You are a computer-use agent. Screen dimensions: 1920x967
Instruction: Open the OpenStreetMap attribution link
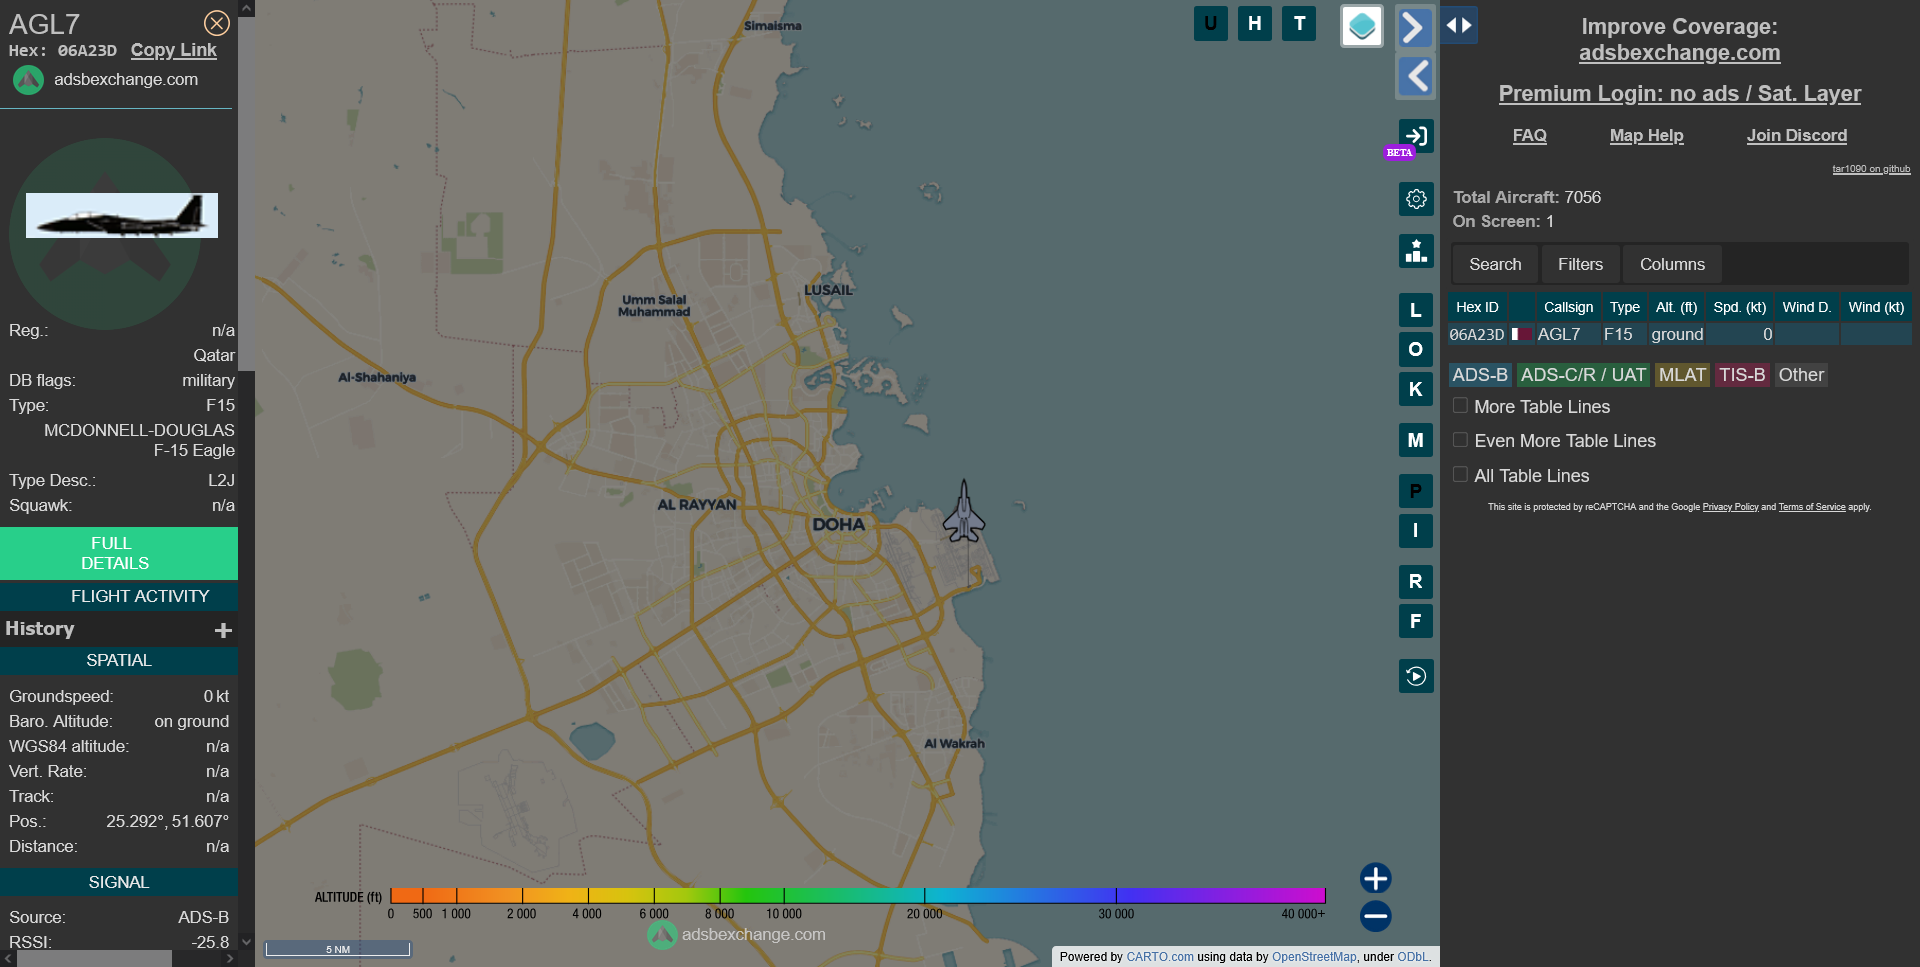coord(1314,957)
